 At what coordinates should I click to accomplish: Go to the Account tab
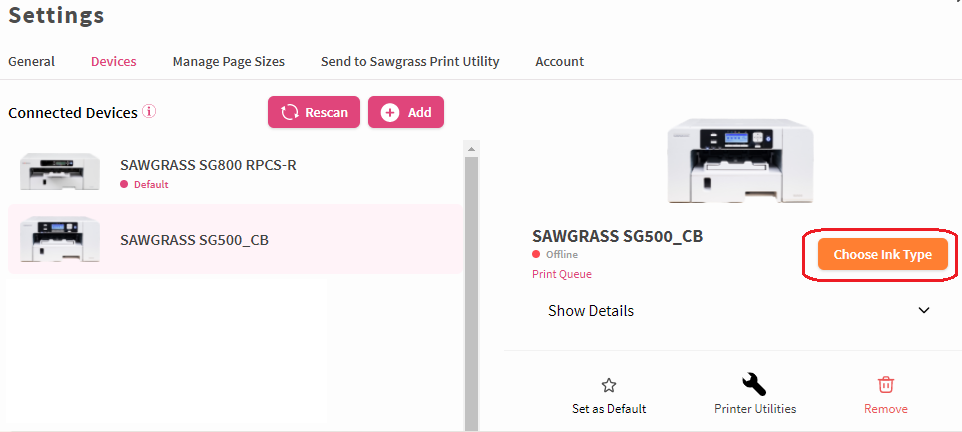point(560,61)
